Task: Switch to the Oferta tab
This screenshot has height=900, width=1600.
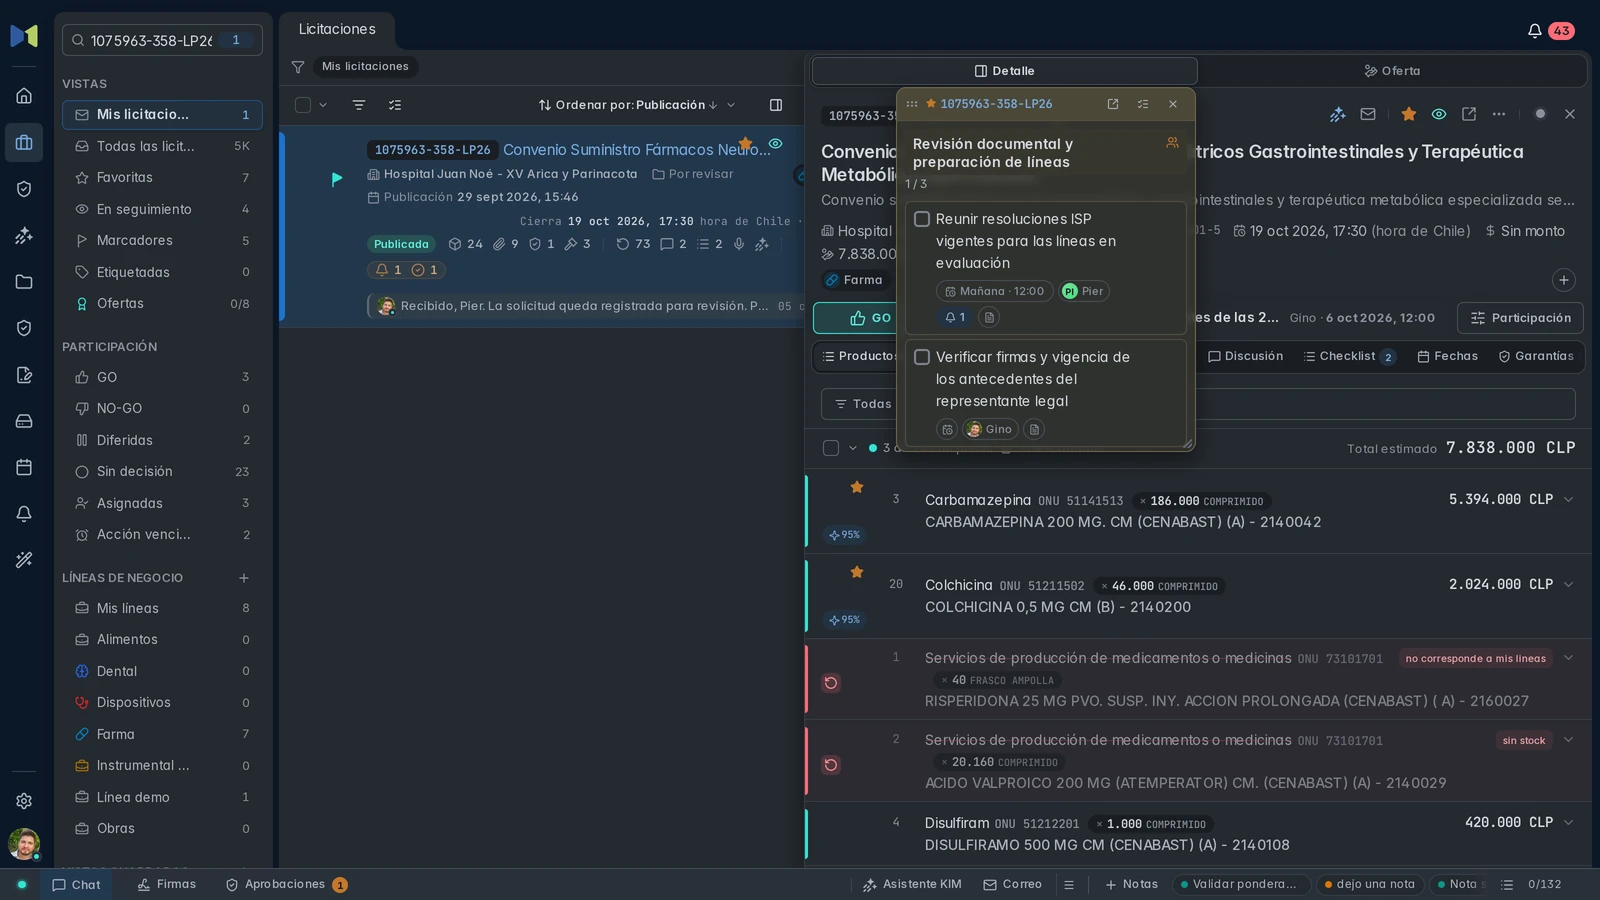Action: point(1392,71)
